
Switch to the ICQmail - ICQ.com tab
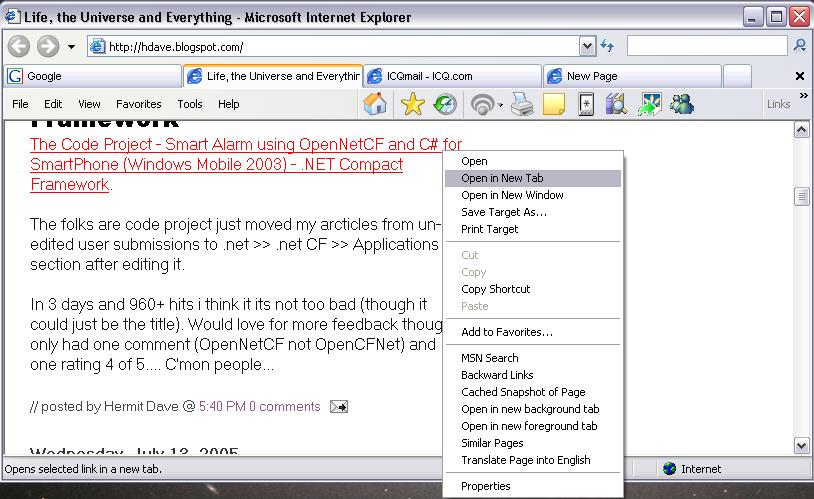click(x=451, y=76)
